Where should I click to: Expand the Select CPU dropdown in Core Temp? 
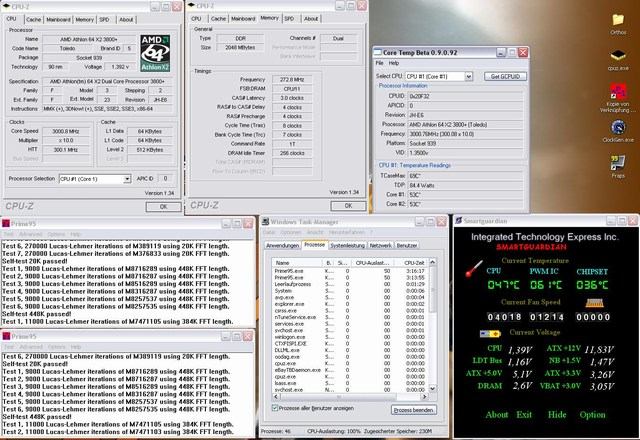pos(469,76)
